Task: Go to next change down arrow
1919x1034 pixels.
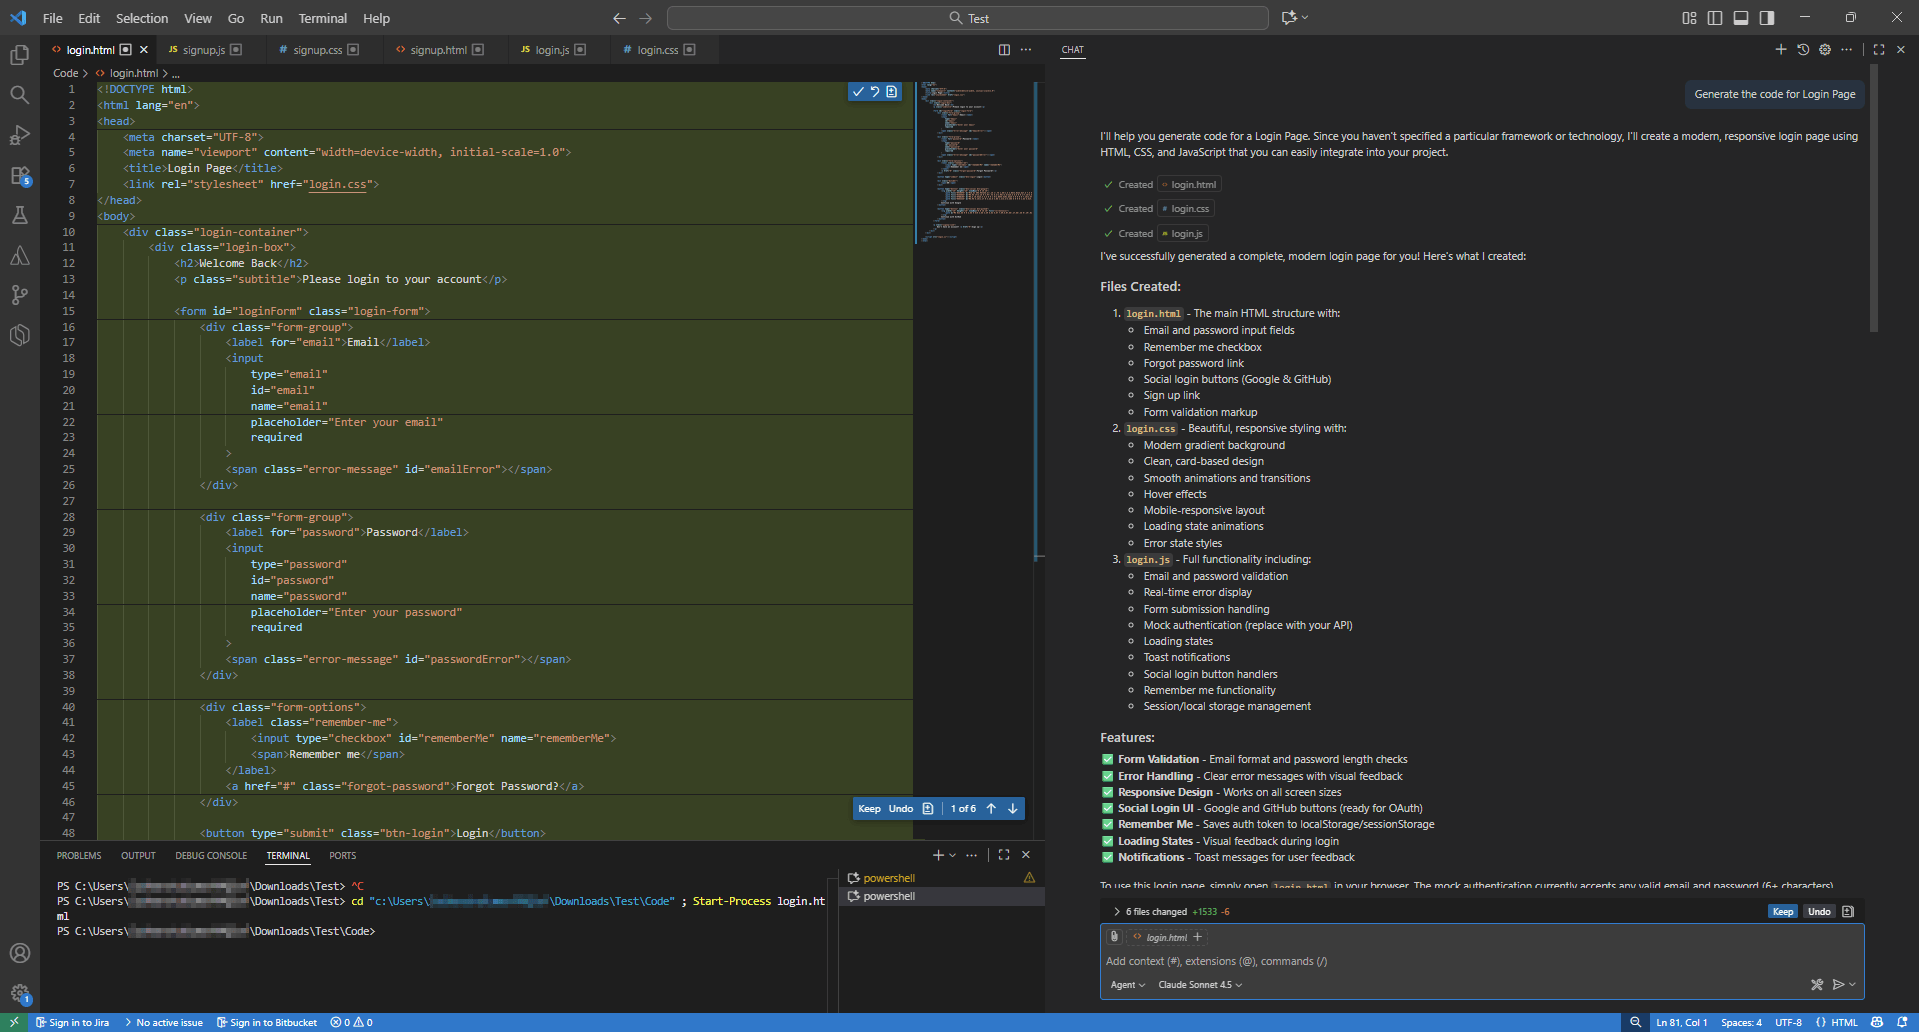Action: pos(1013,808)
